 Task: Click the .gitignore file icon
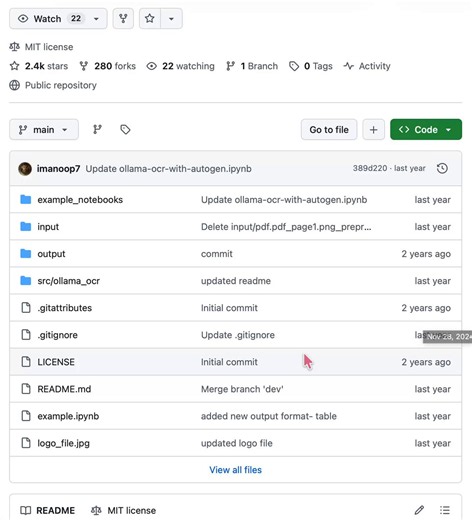click(26, 335)
